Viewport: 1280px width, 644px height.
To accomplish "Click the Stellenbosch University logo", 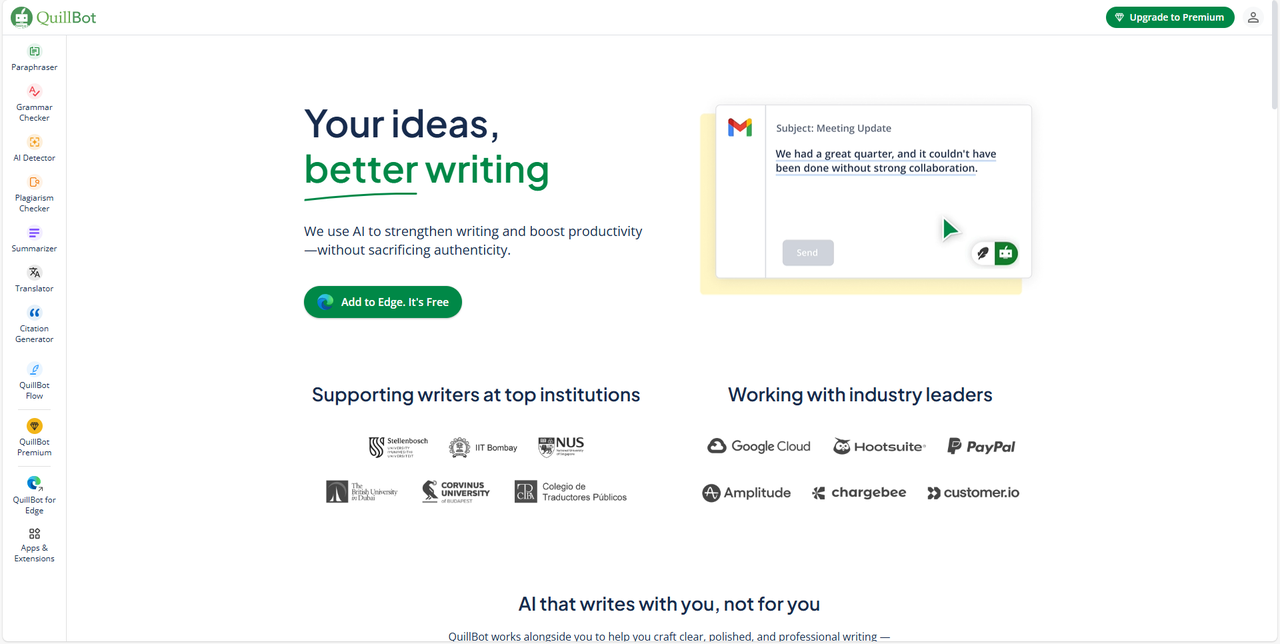I will click(x=398, y=447).
